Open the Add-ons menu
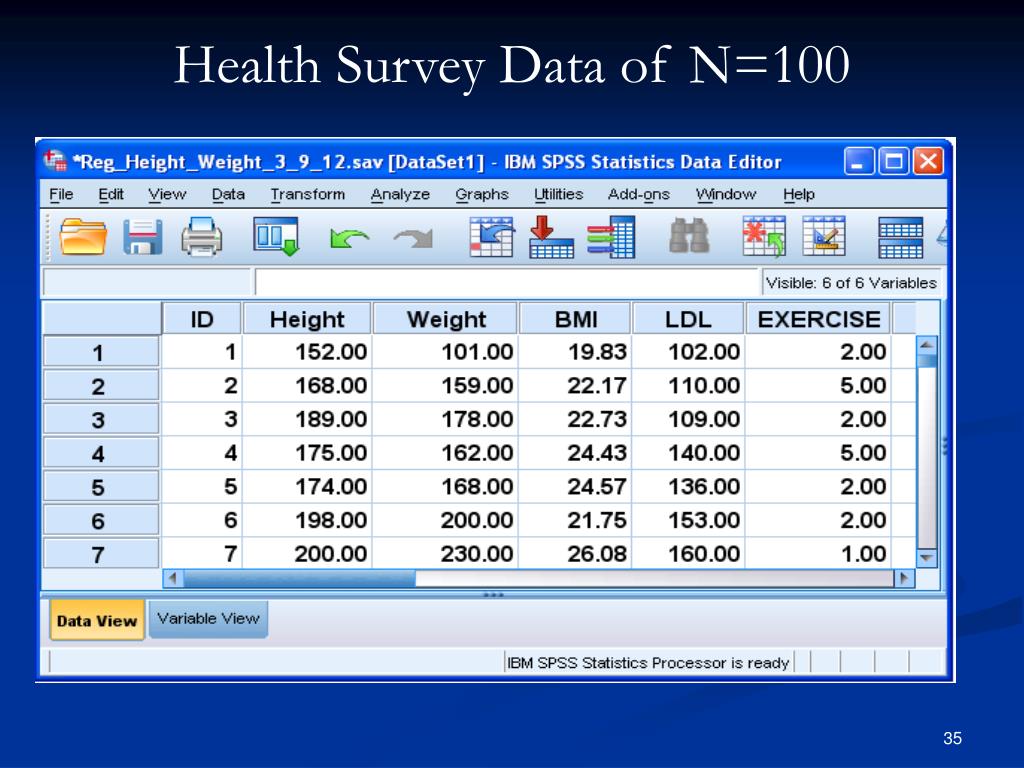Viewport: 1024px width, 768px height. point(639,195)
